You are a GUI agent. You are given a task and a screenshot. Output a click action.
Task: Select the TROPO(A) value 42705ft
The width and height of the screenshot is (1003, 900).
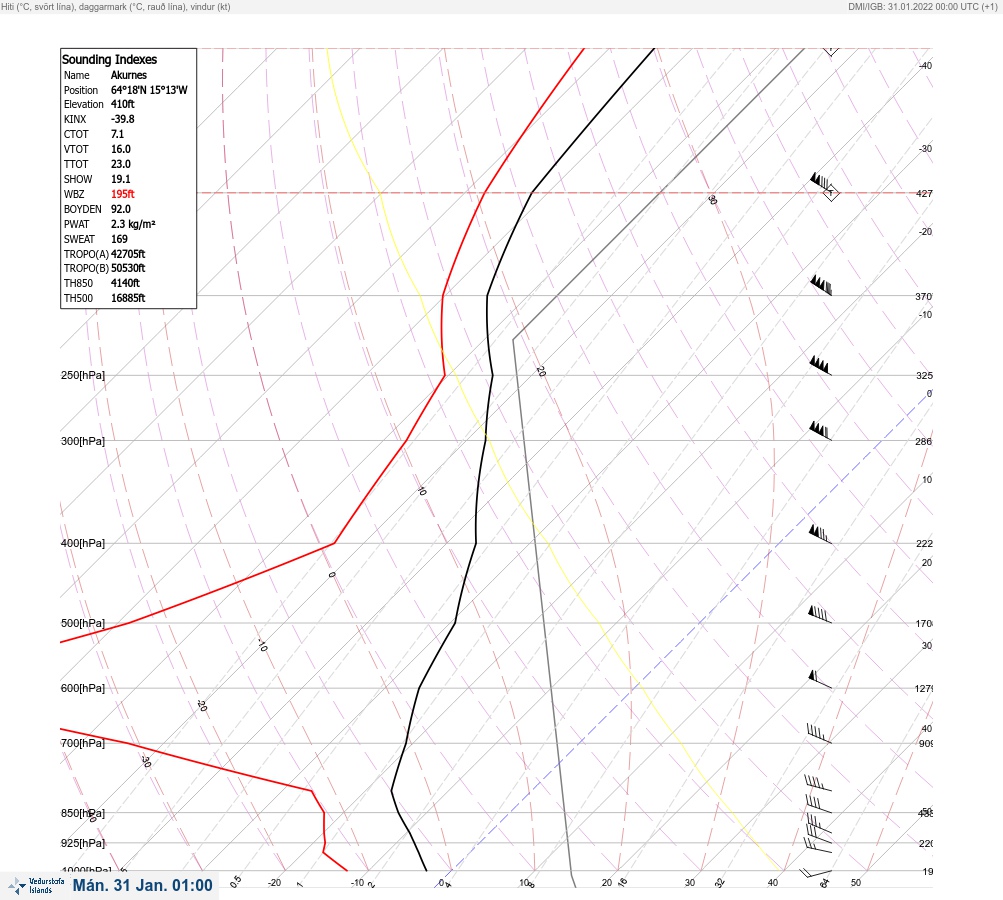coord(128,254)
